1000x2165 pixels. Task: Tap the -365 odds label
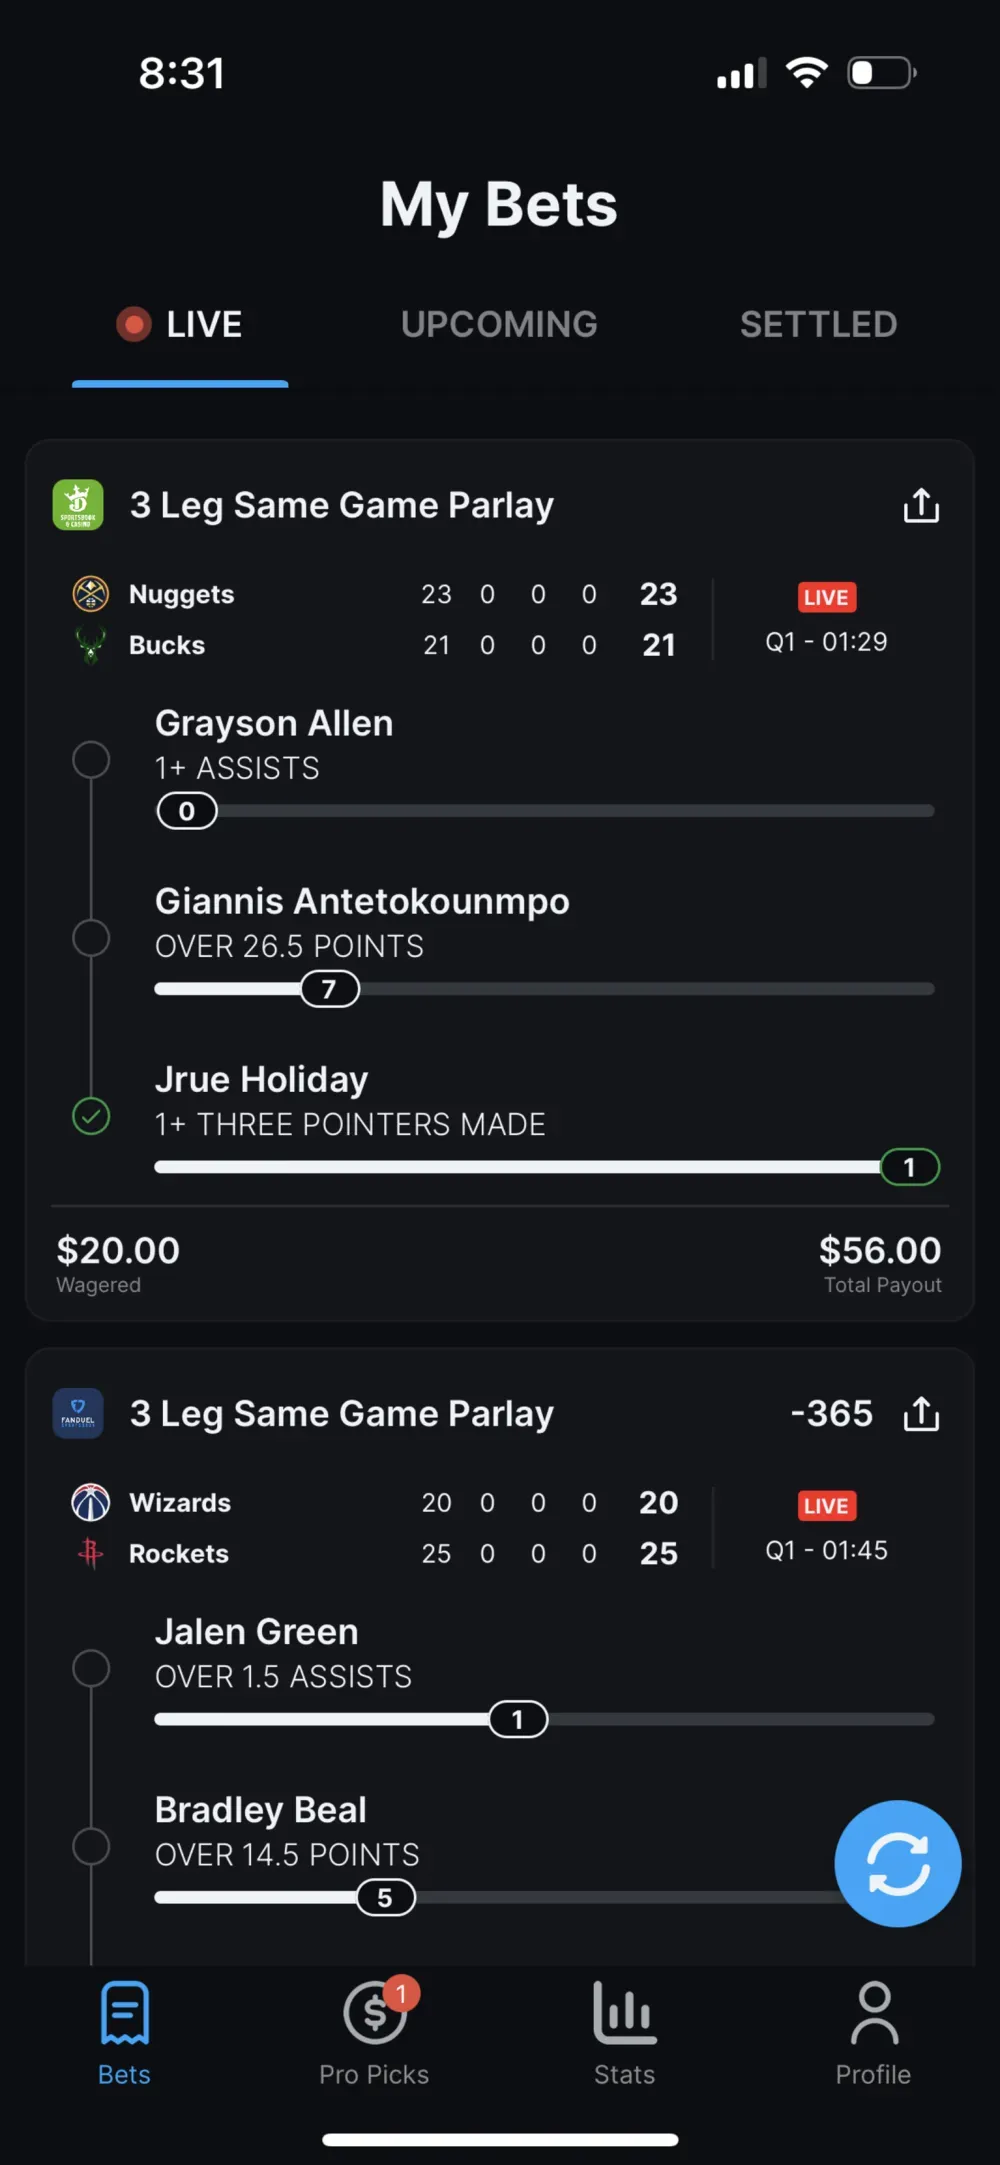point(832,1413)
